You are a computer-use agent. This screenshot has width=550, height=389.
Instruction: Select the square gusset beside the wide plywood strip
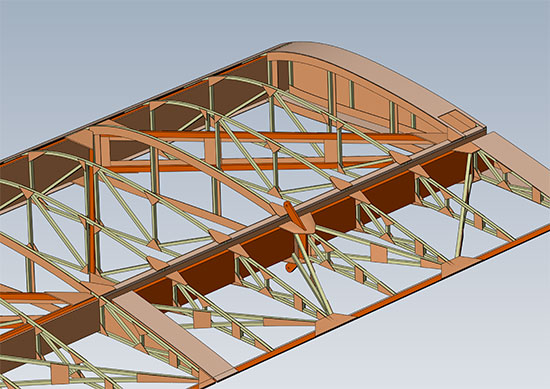coord(202,320)
